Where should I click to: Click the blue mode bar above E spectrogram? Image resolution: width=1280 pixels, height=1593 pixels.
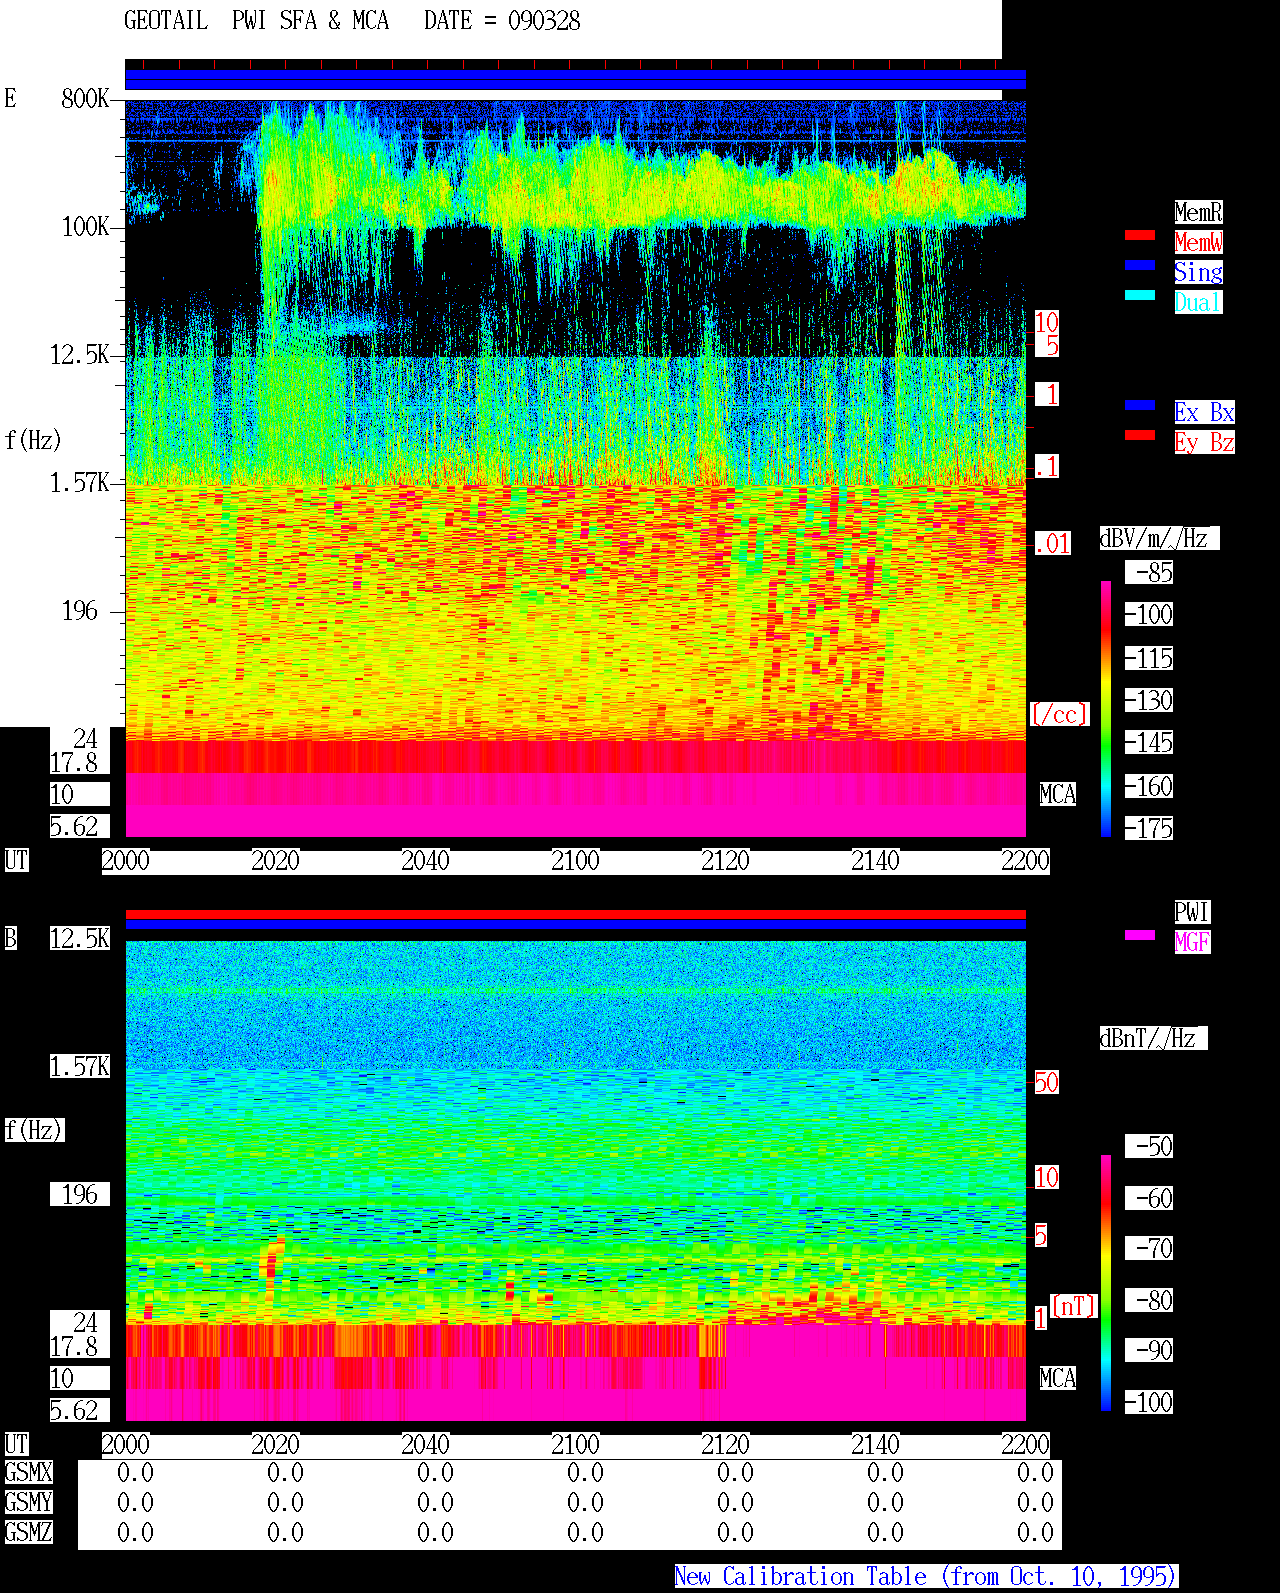575,80
